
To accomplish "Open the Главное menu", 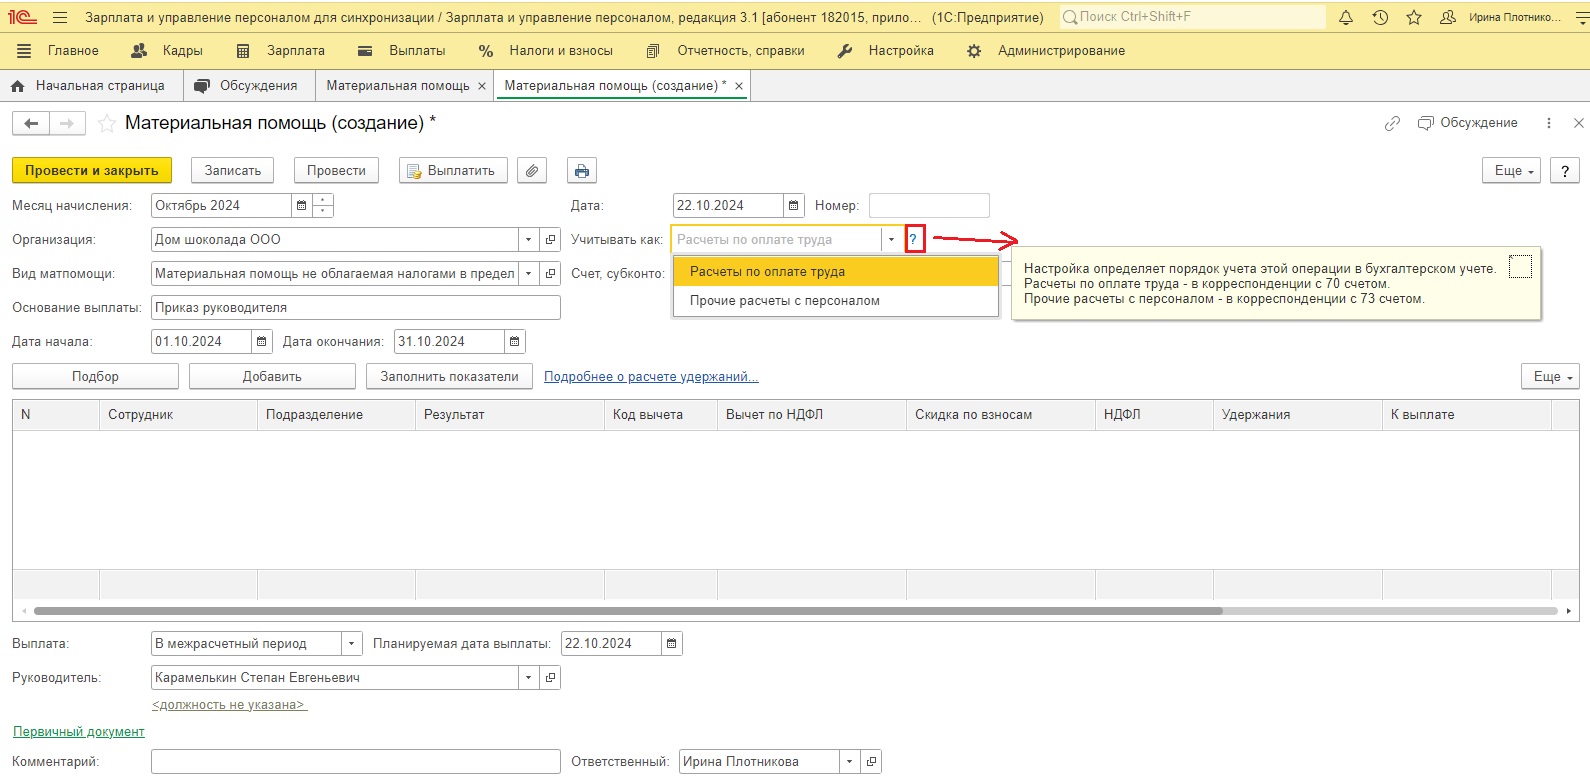I will pos(59,50).
